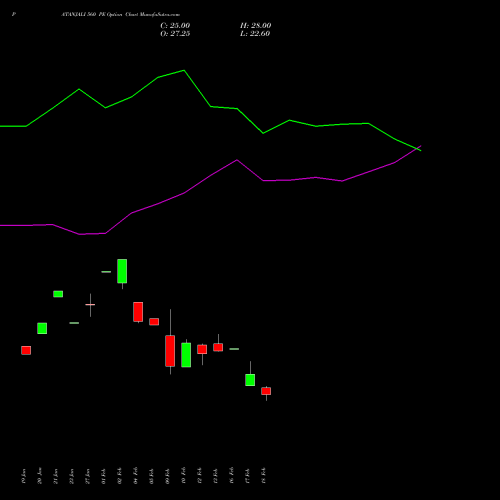Image resolution: width=500 pixels, height=500 pixels.
Task: Select the green candle above 10 Feb
Action: point(186,355)
